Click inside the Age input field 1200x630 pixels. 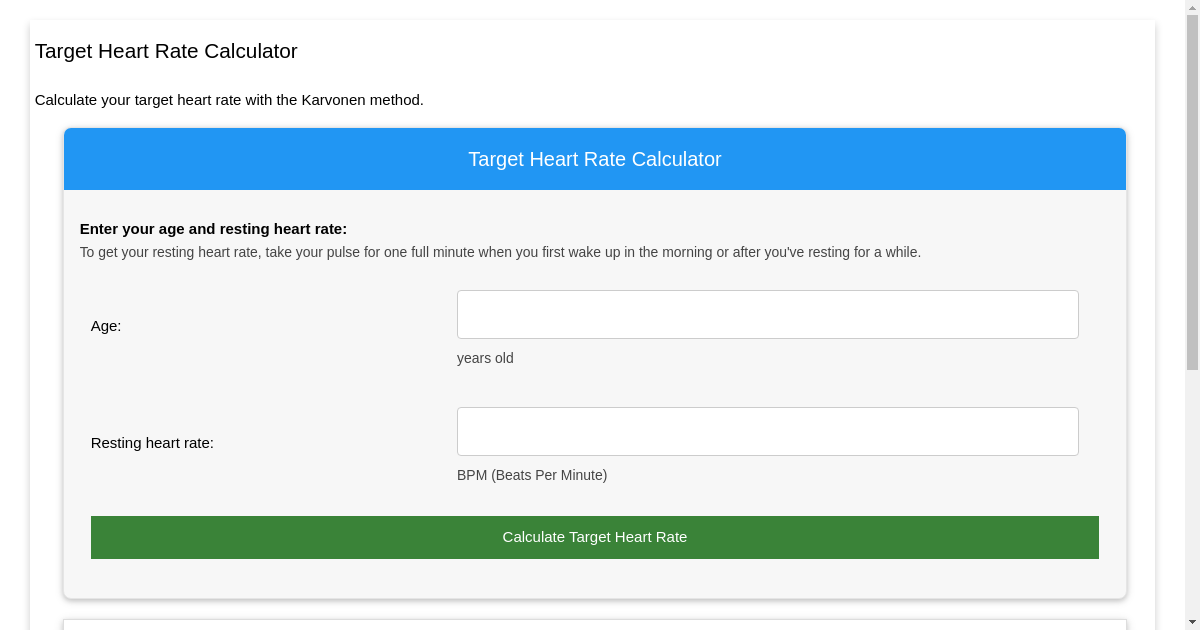coord(767,314)
